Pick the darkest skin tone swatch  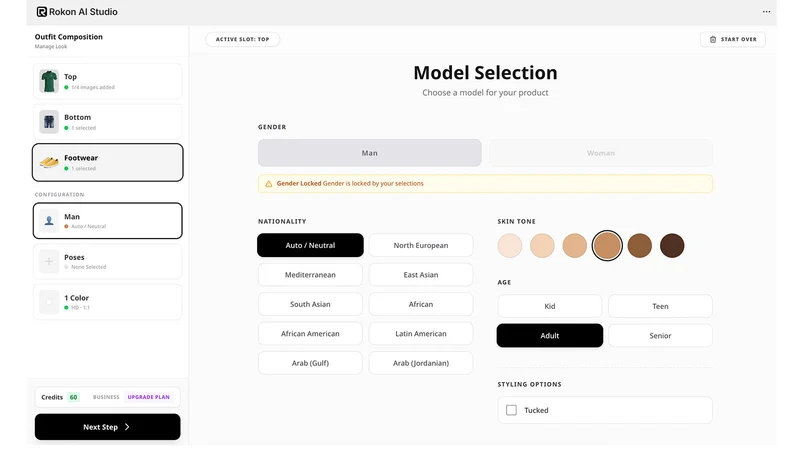click(x=672, y=246)
